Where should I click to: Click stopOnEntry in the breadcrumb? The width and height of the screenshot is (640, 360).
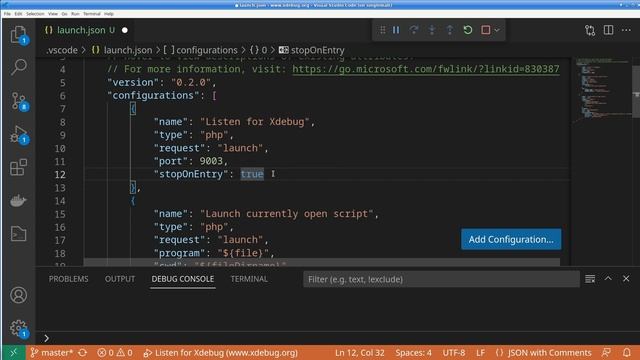tap(318, 50)
